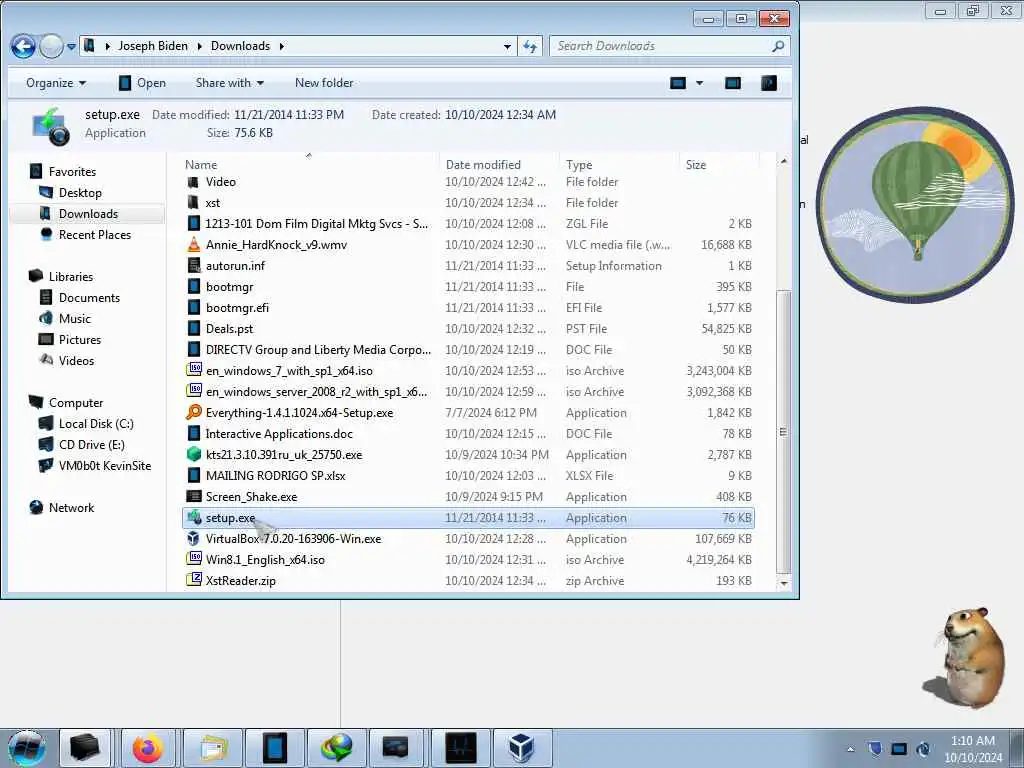The height and width of the screenshot is (768, 1024).
Task: Click the globe icon on the taskbar
Action: click(x=337, y=748)
